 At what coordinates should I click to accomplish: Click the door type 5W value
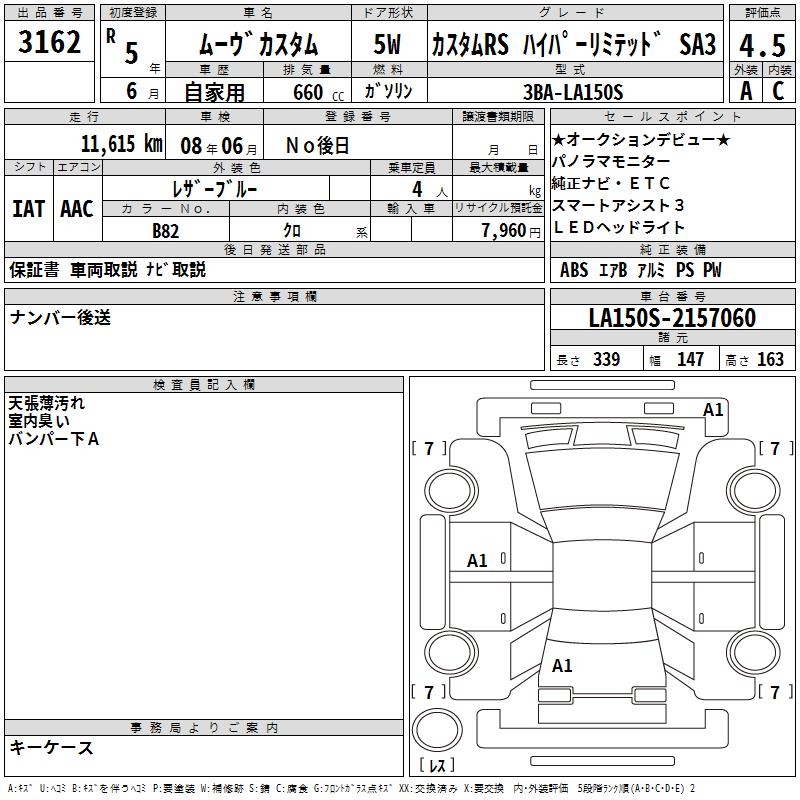click(x=387, y=44)
